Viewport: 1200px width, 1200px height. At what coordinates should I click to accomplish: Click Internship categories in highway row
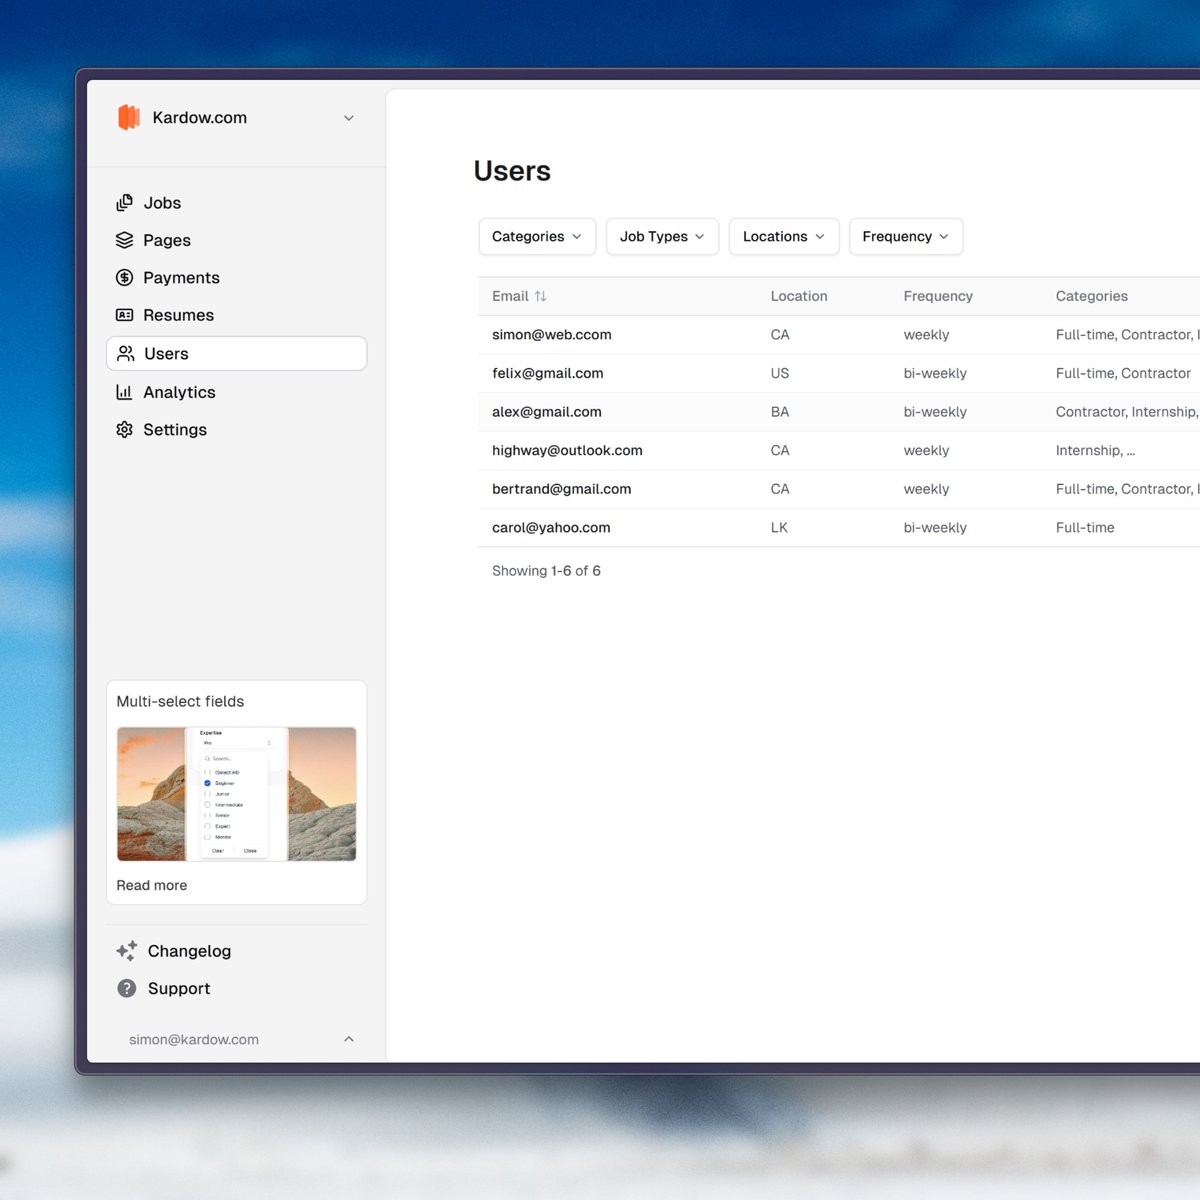click(x=1095, y=450)
